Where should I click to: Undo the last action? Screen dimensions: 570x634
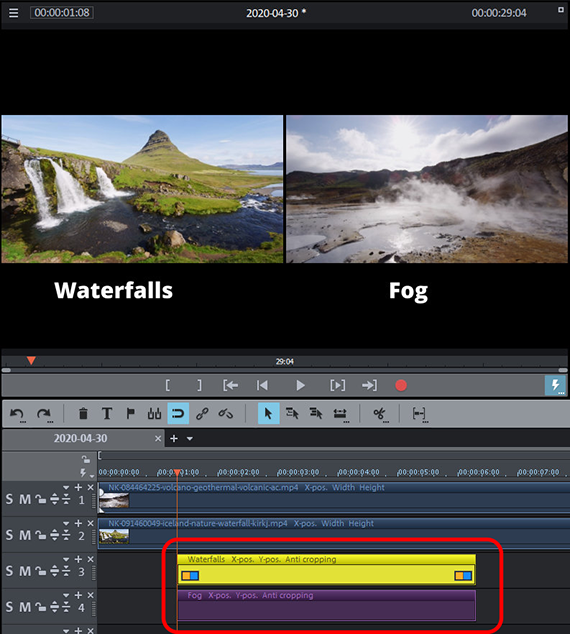(17, 414)
